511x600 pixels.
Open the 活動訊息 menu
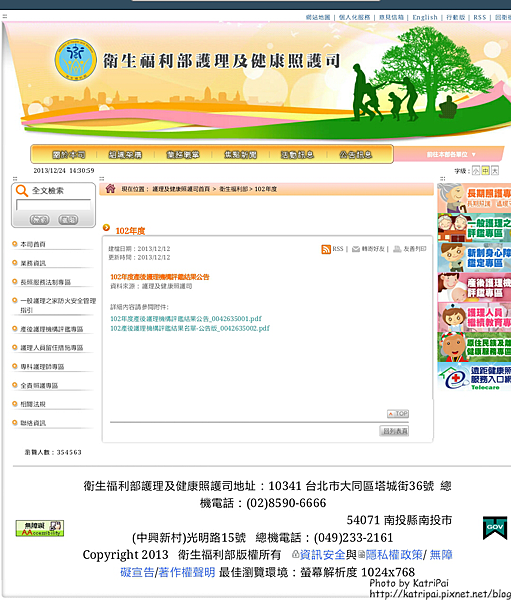click(x=297, y=155)
